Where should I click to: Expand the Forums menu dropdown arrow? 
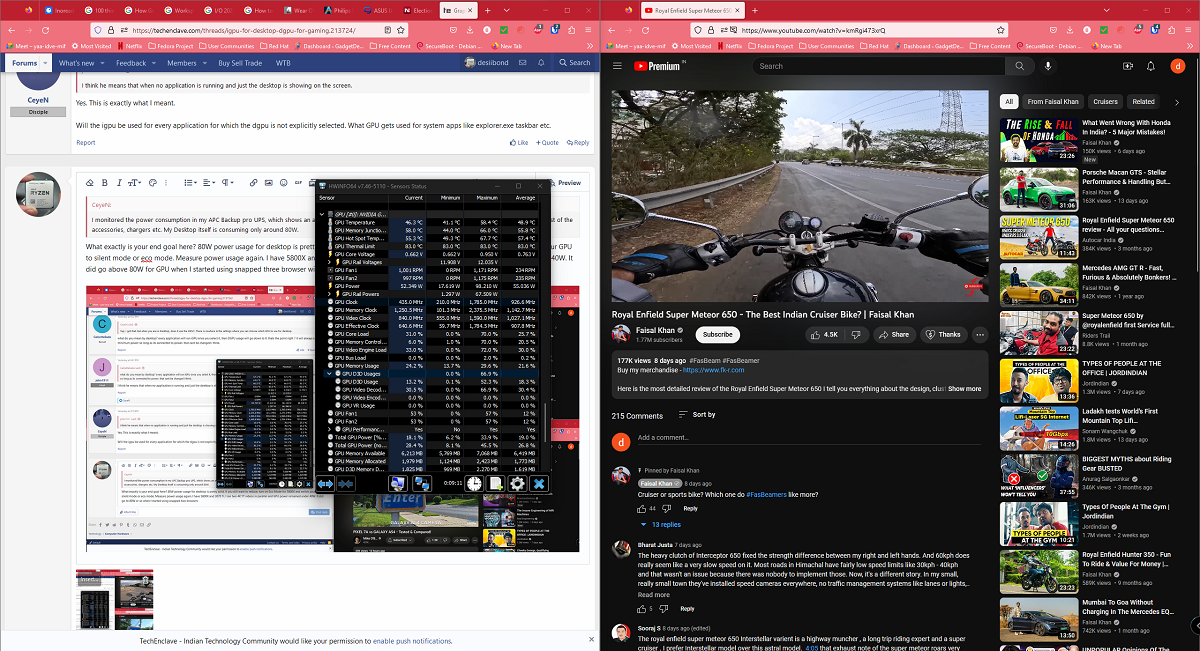coord(43,63)
